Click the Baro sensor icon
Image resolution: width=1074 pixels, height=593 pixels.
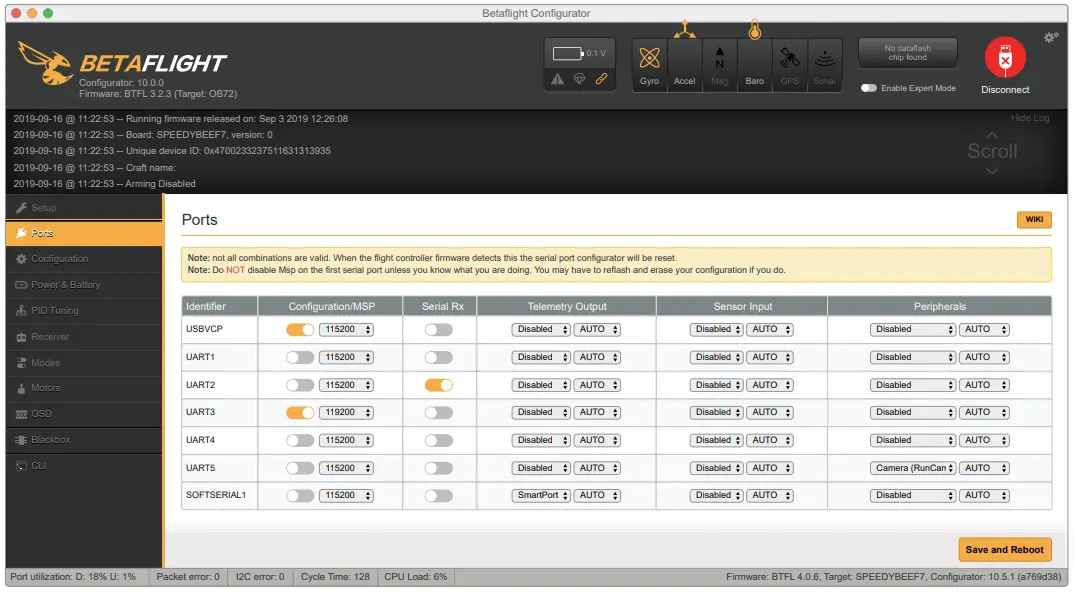point(754,30)
